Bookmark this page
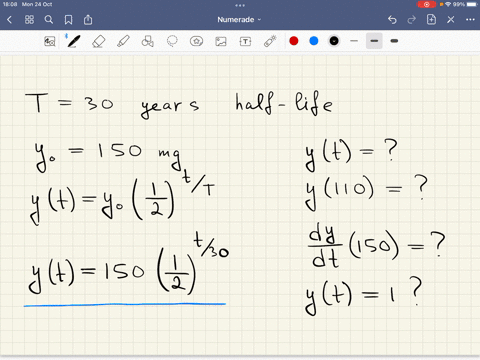 (68, 20)
